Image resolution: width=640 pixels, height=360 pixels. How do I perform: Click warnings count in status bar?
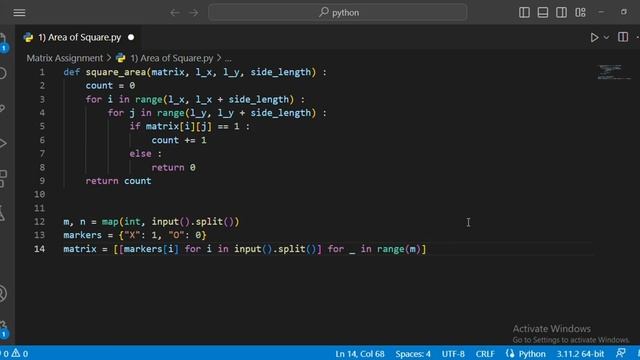[x=20, y=353]
